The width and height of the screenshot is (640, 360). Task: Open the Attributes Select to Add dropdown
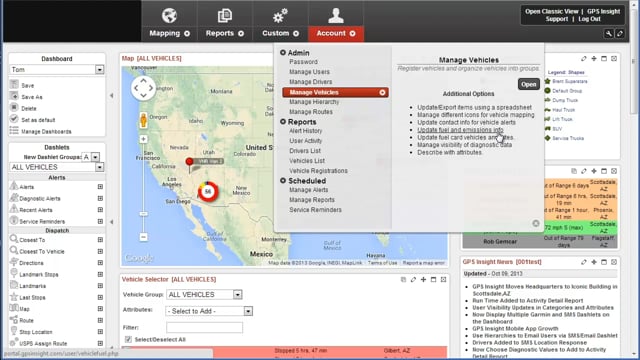click(x=248, y=311)
